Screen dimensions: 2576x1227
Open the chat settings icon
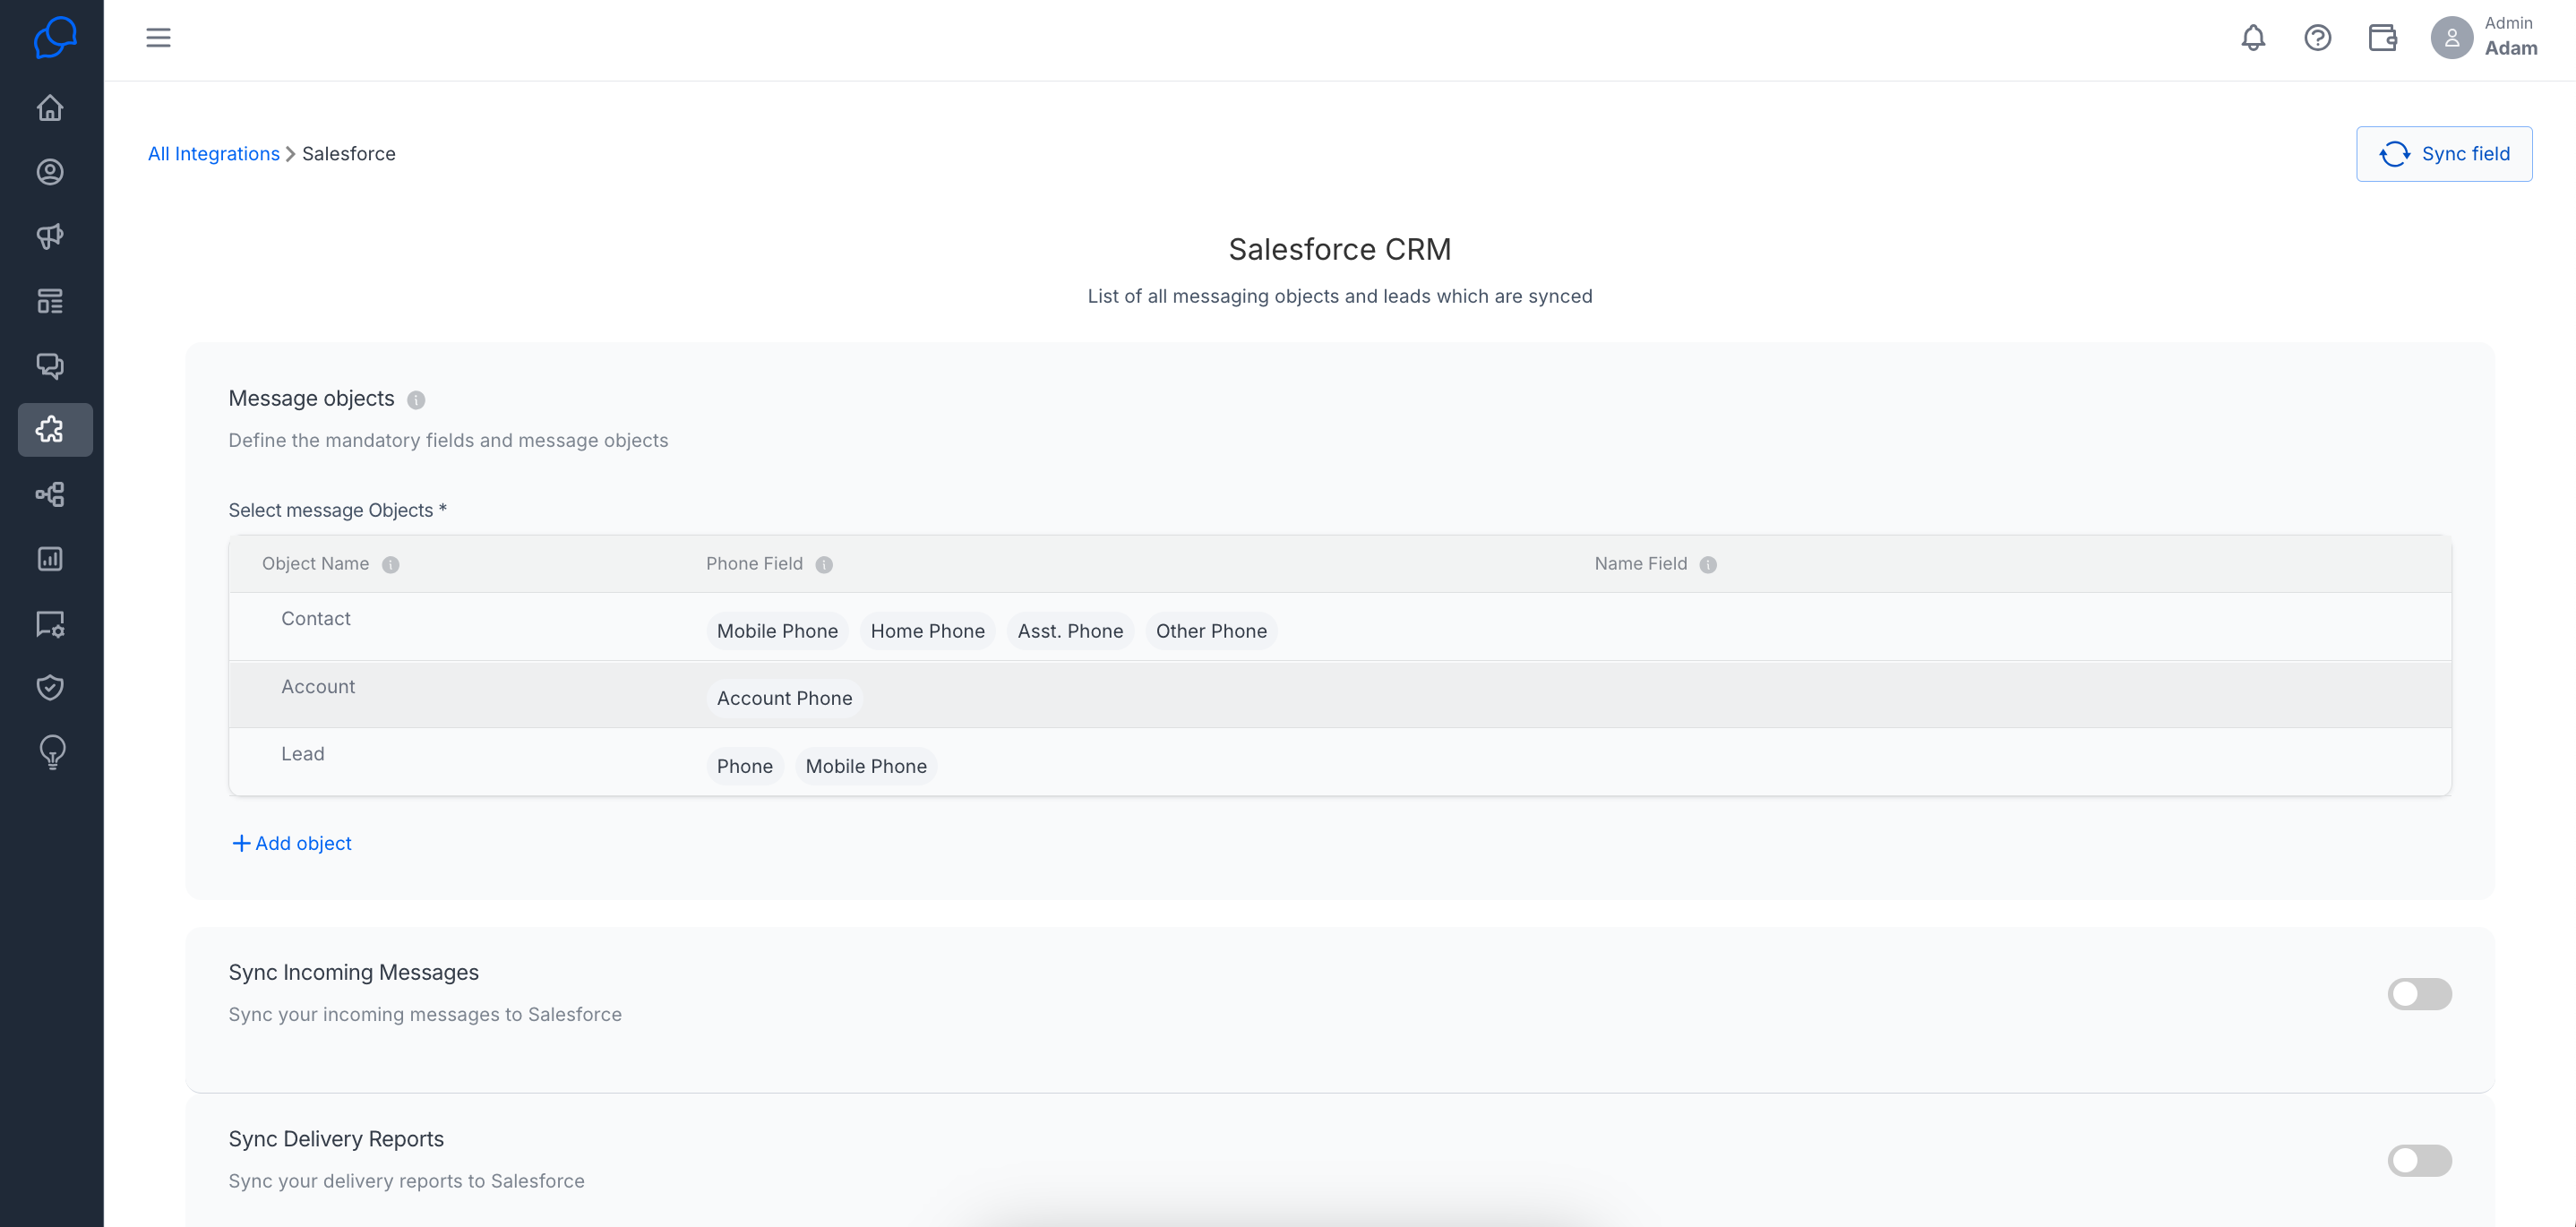click(x=50, y=624)
